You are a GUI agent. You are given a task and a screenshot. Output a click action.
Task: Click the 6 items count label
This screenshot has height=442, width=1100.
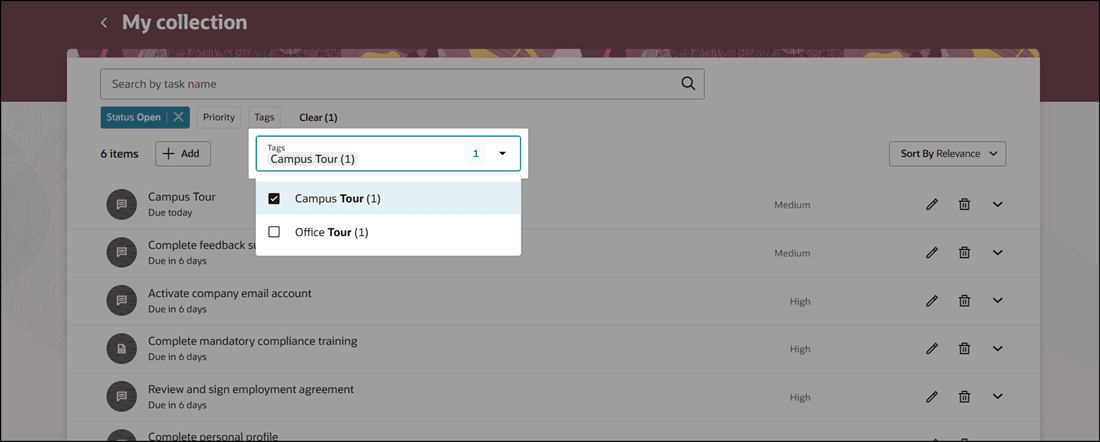coord(119,154)
